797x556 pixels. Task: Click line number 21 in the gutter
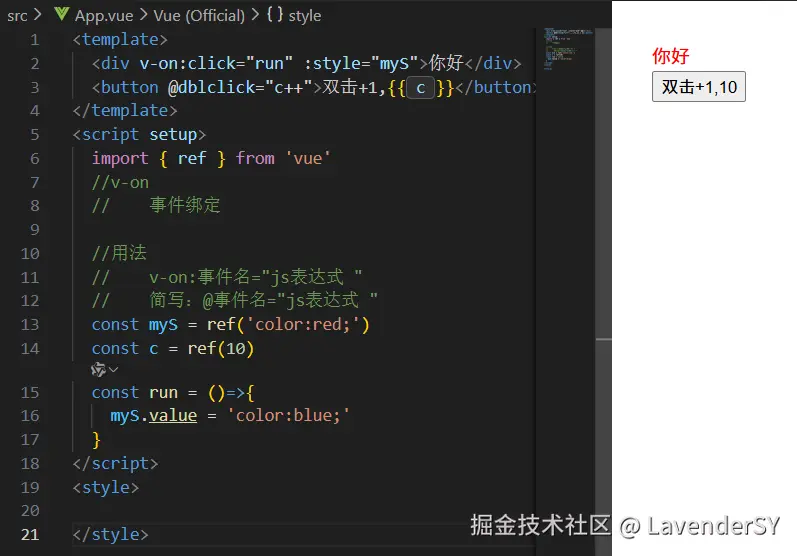tap(30, 535)
